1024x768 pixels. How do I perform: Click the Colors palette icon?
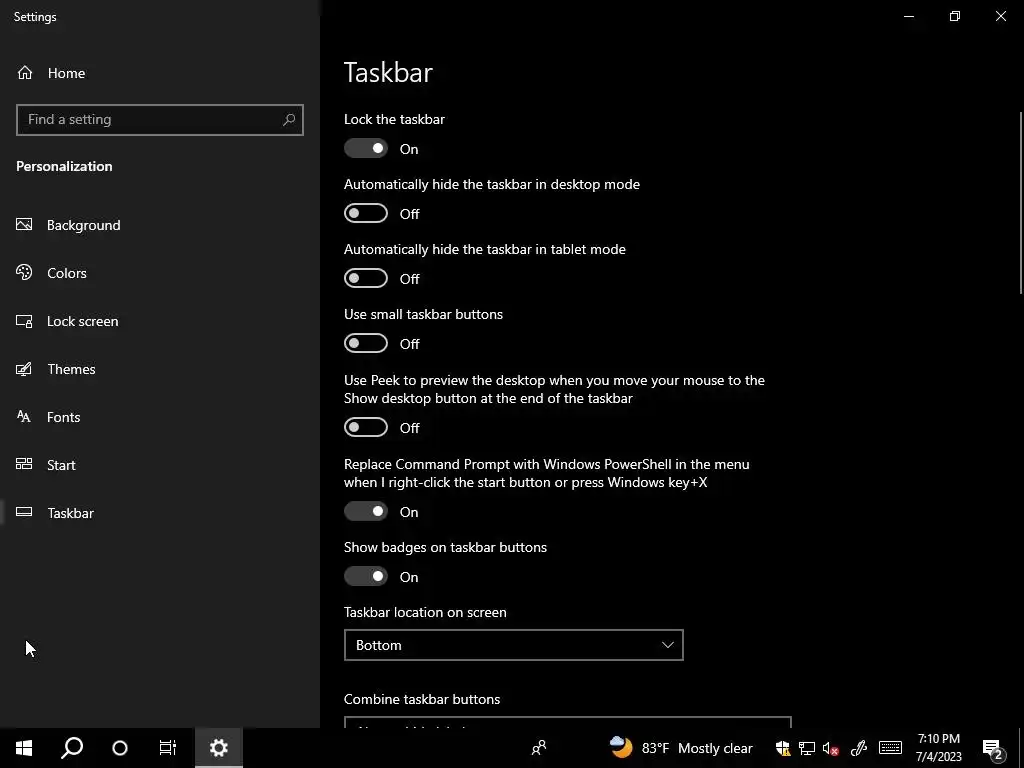(x=24, y=272)
